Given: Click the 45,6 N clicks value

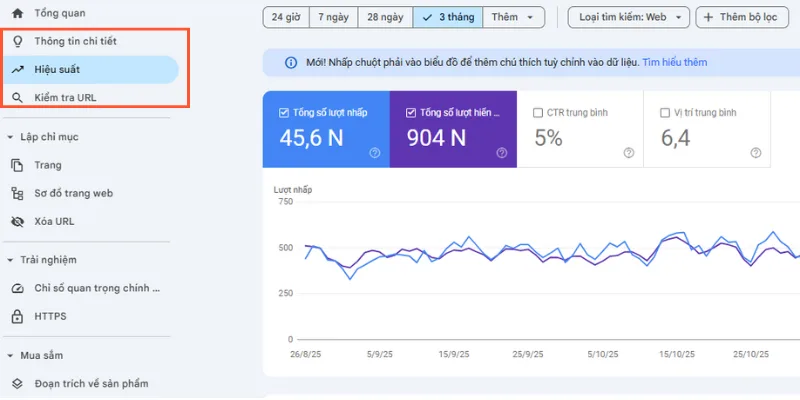Looking at the screenshot, I should (311, 138).
